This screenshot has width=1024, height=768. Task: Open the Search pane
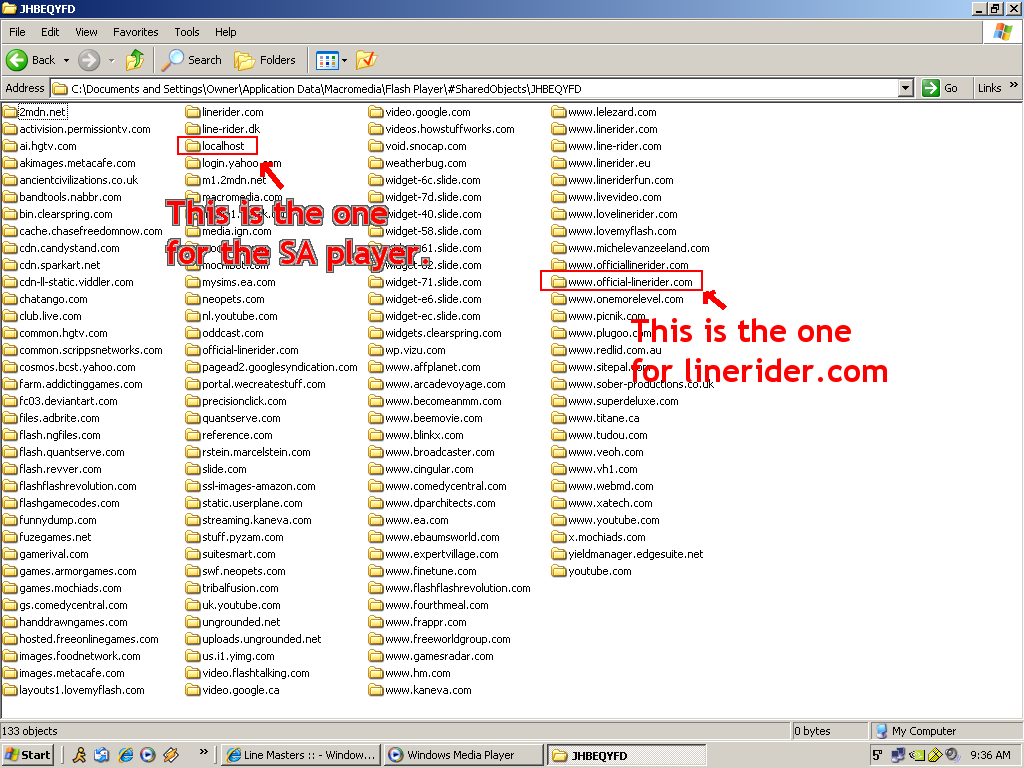[192, 60]
